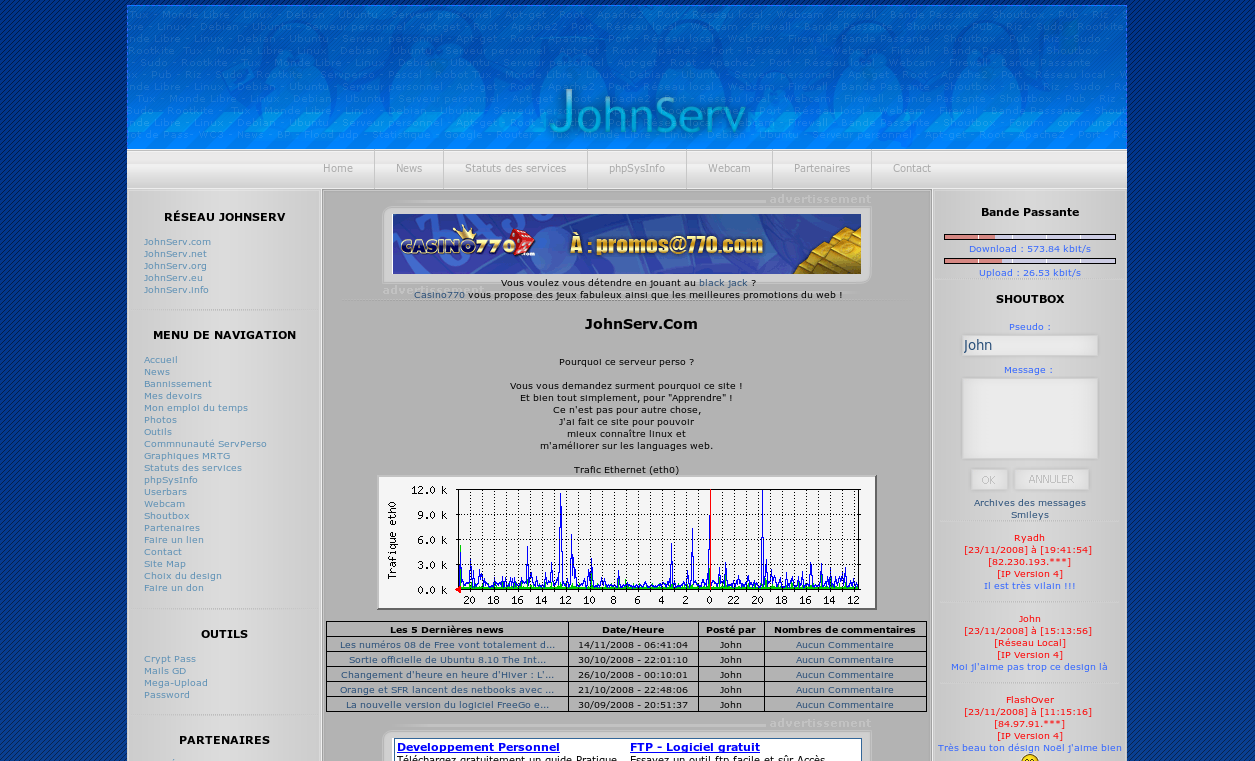The height and width of the screenshot is (761, 1255).
Task: Open the Crypt Pass tool link
Action: tap(170, 659)
